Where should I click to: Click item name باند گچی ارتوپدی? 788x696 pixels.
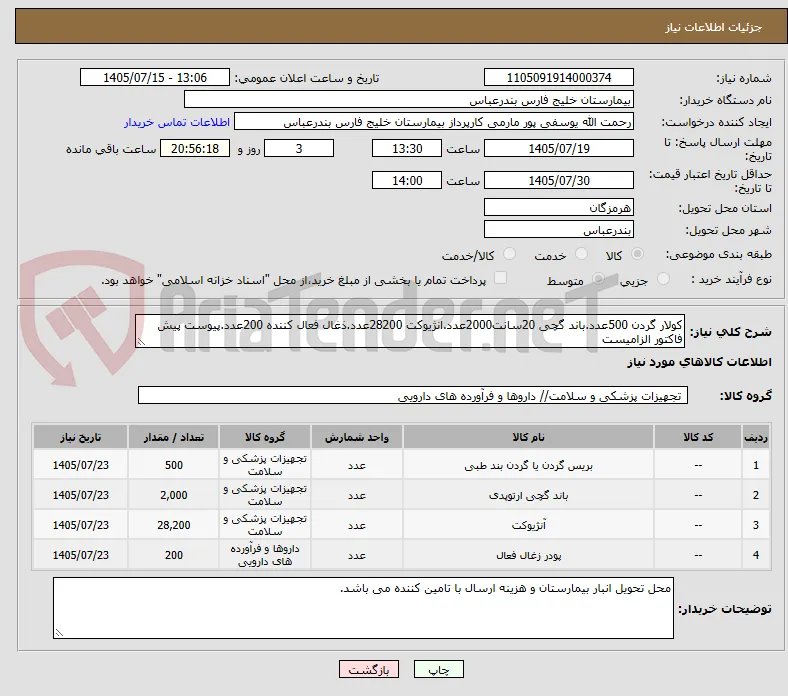pos(528,495)
